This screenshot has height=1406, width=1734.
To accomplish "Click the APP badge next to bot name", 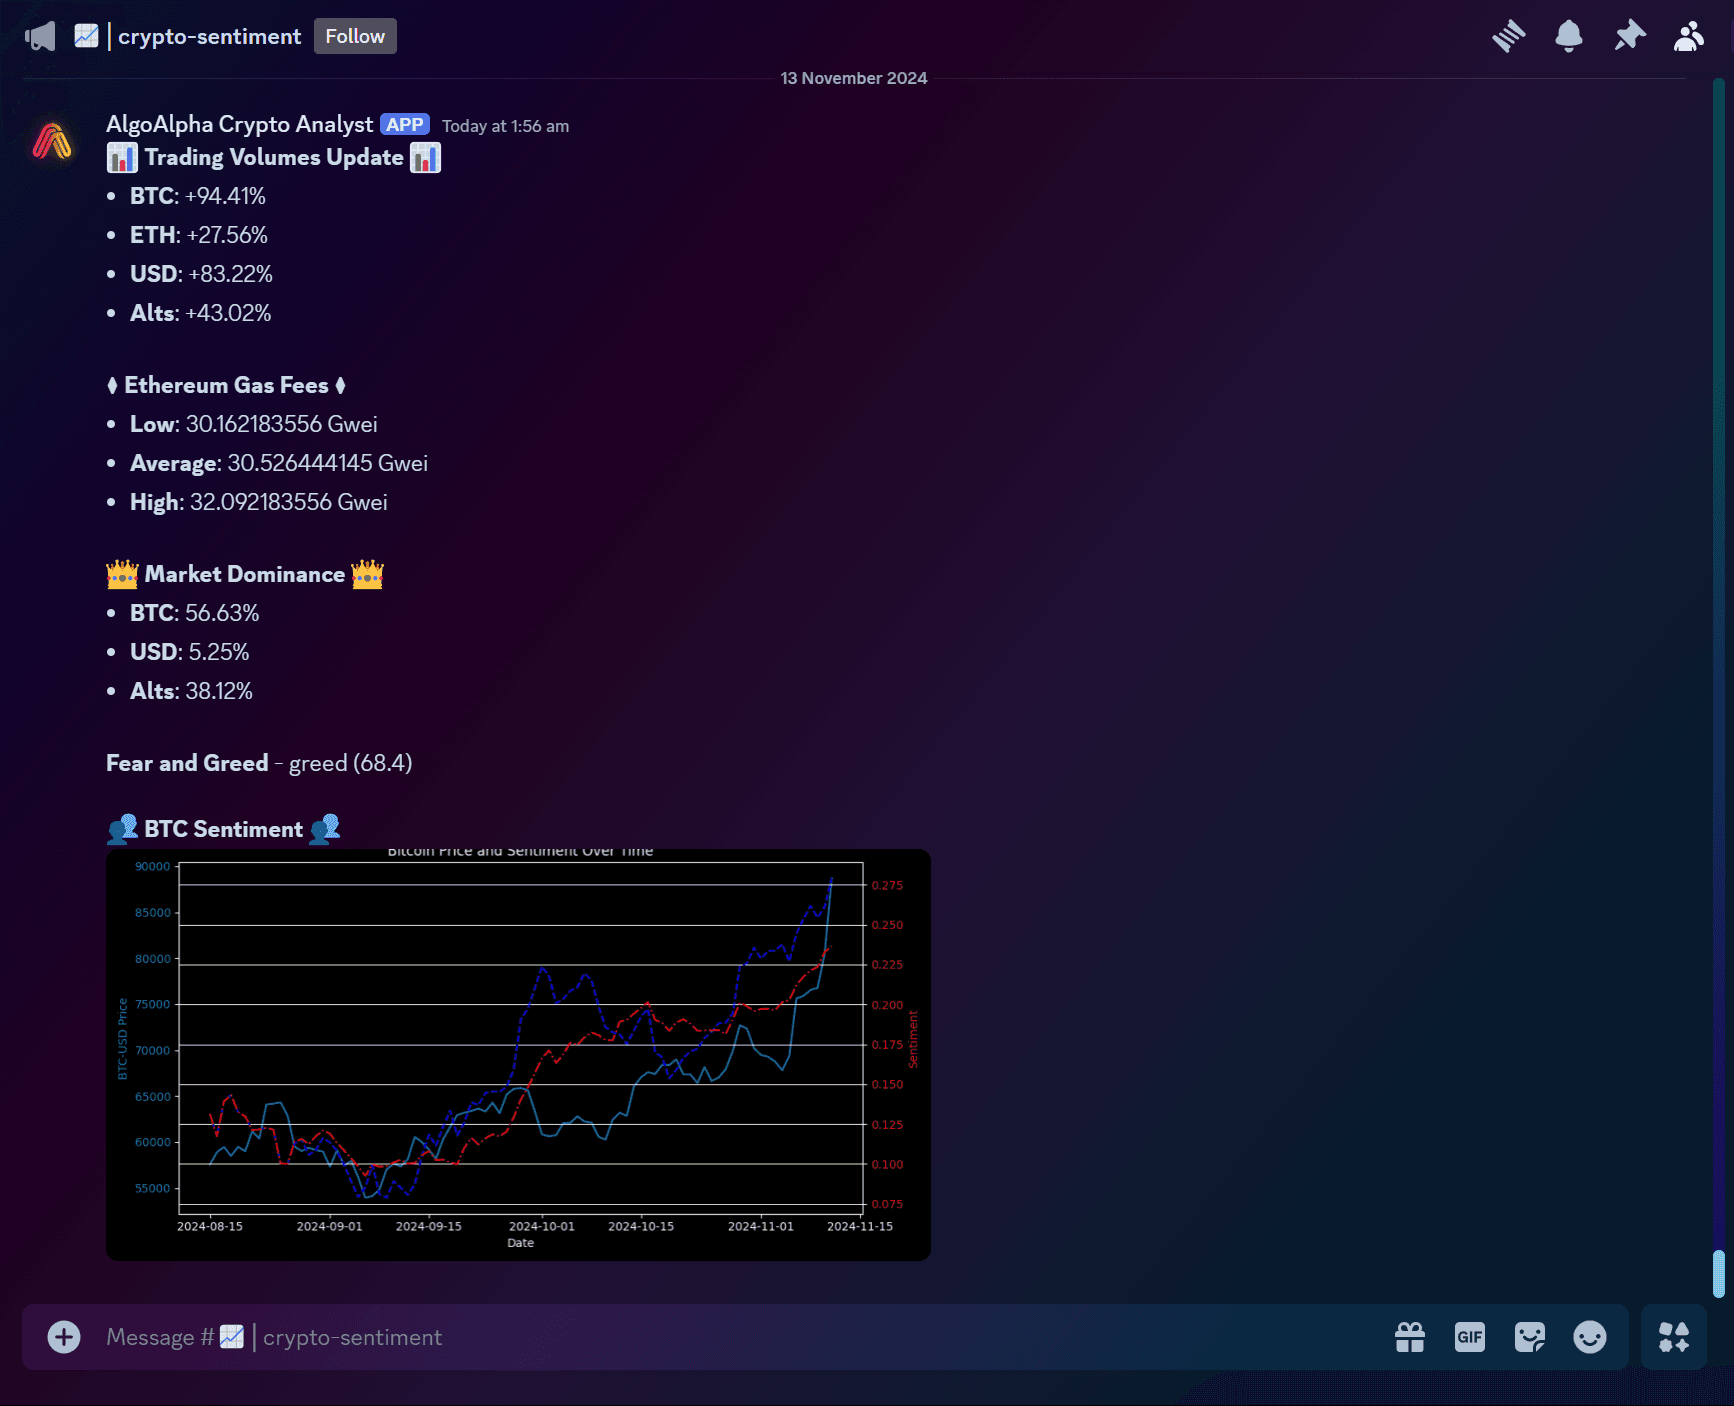I will click(404, 124).
